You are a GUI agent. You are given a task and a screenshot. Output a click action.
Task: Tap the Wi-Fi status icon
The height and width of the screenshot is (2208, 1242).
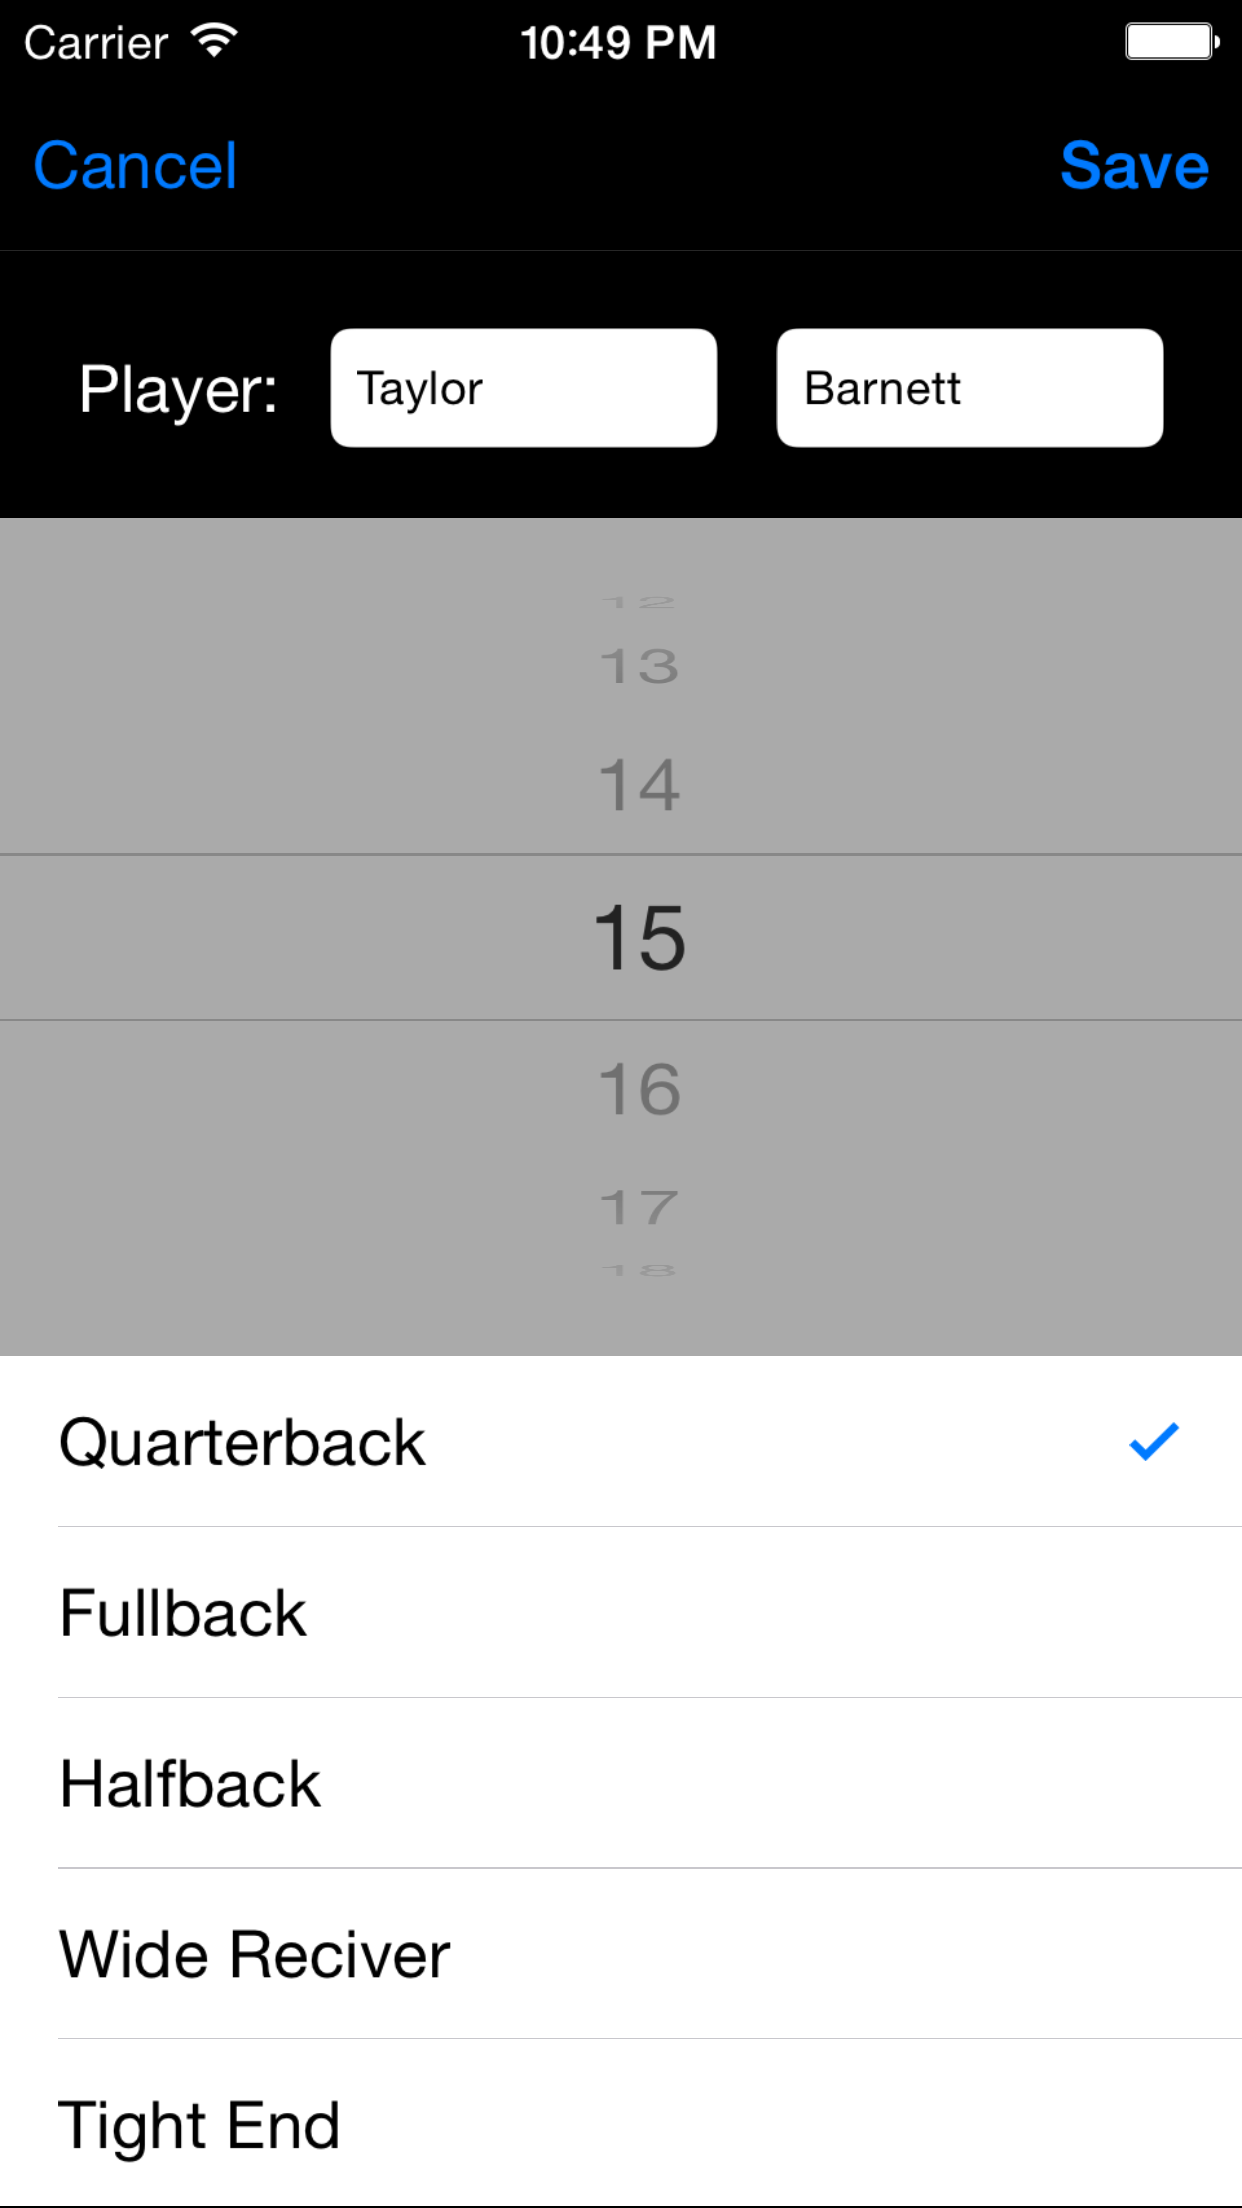[214, 42]
